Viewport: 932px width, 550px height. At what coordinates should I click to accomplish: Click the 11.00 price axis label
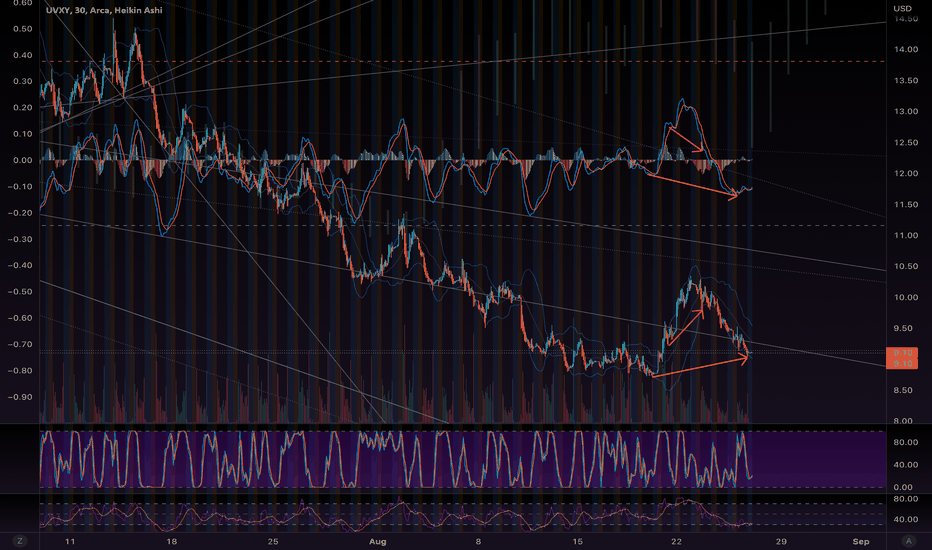coord(906,235)
